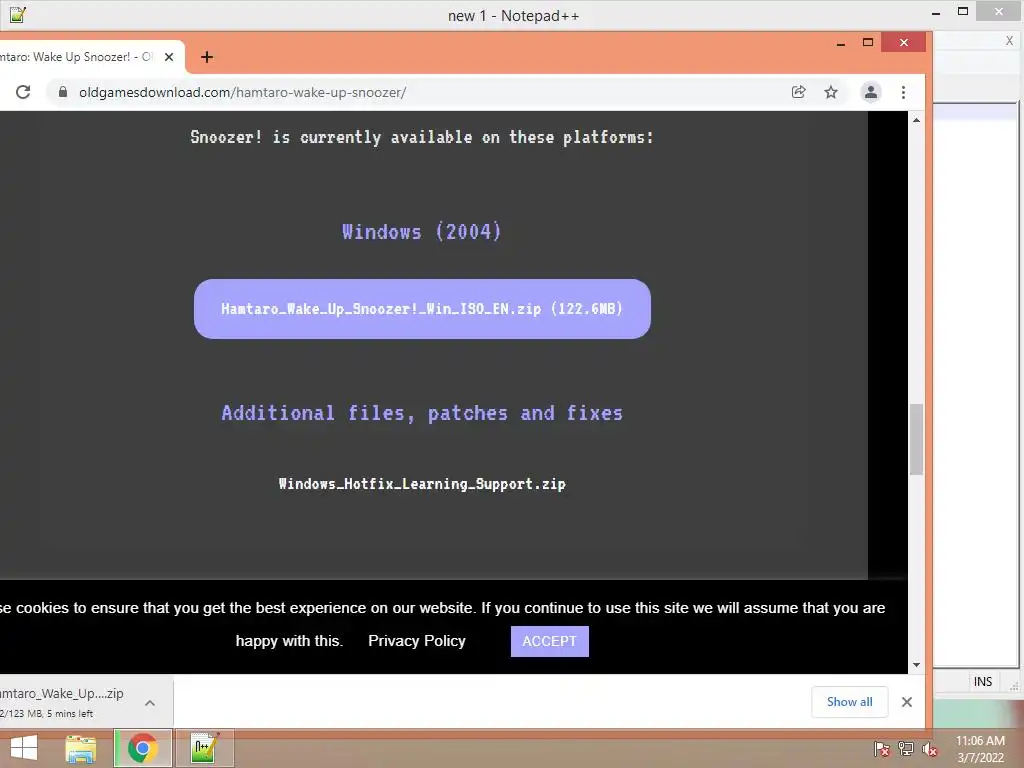Minimize the Chrome window
This screenshot has height=768, width=1024.
[841, 43]
